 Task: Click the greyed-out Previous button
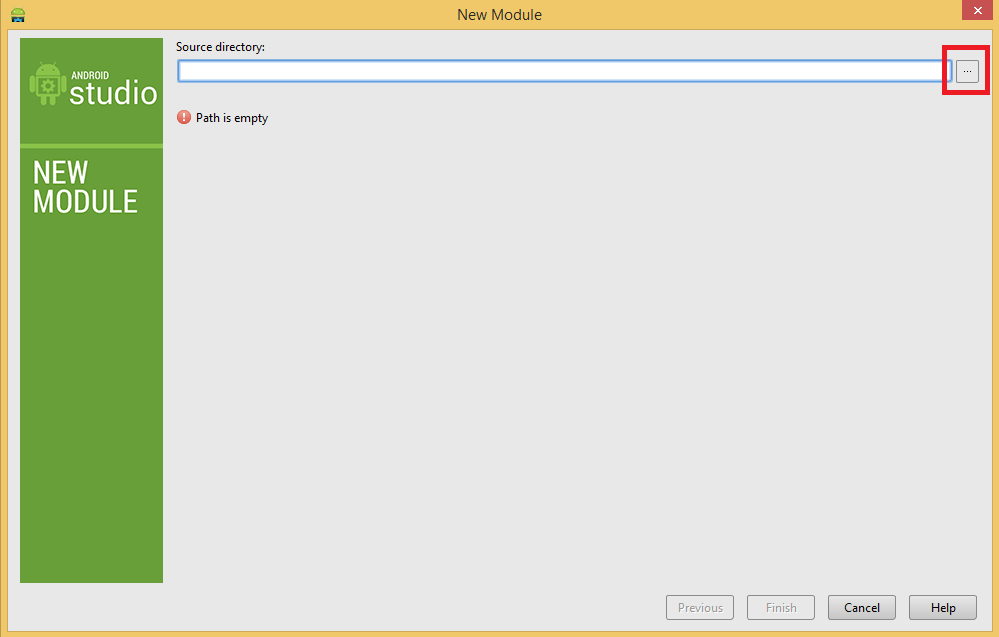700,608
